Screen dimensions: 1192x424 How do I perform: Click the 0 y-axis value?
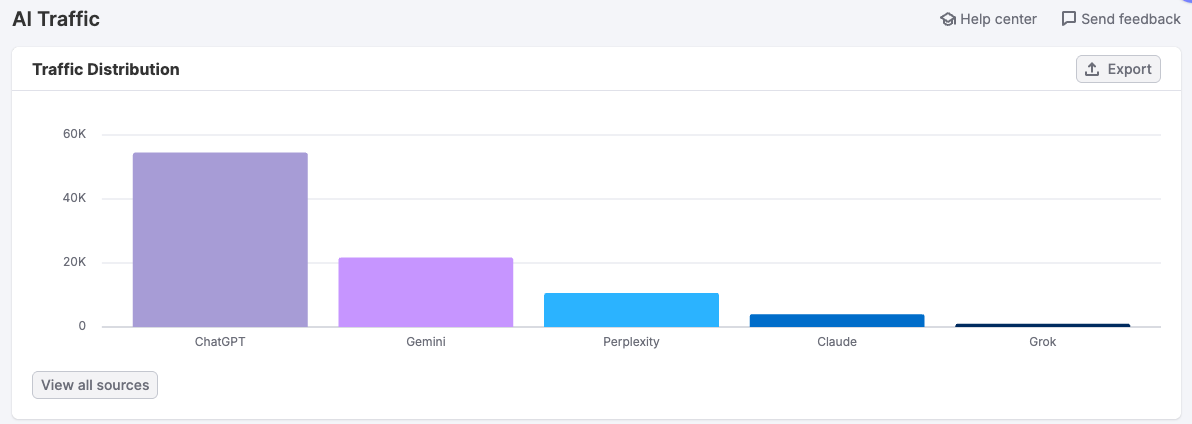[x=83, y=327]
